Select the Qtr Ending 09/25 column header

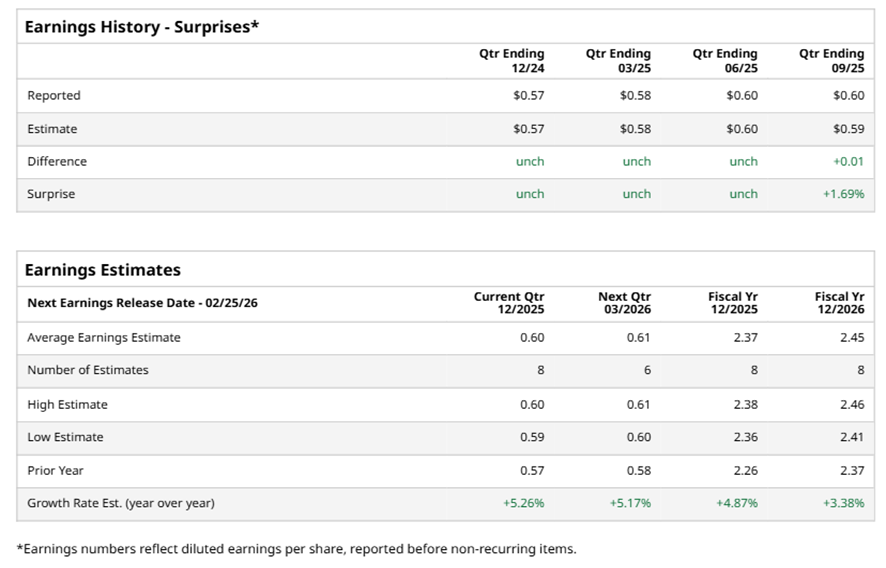[x=831, y=60]
